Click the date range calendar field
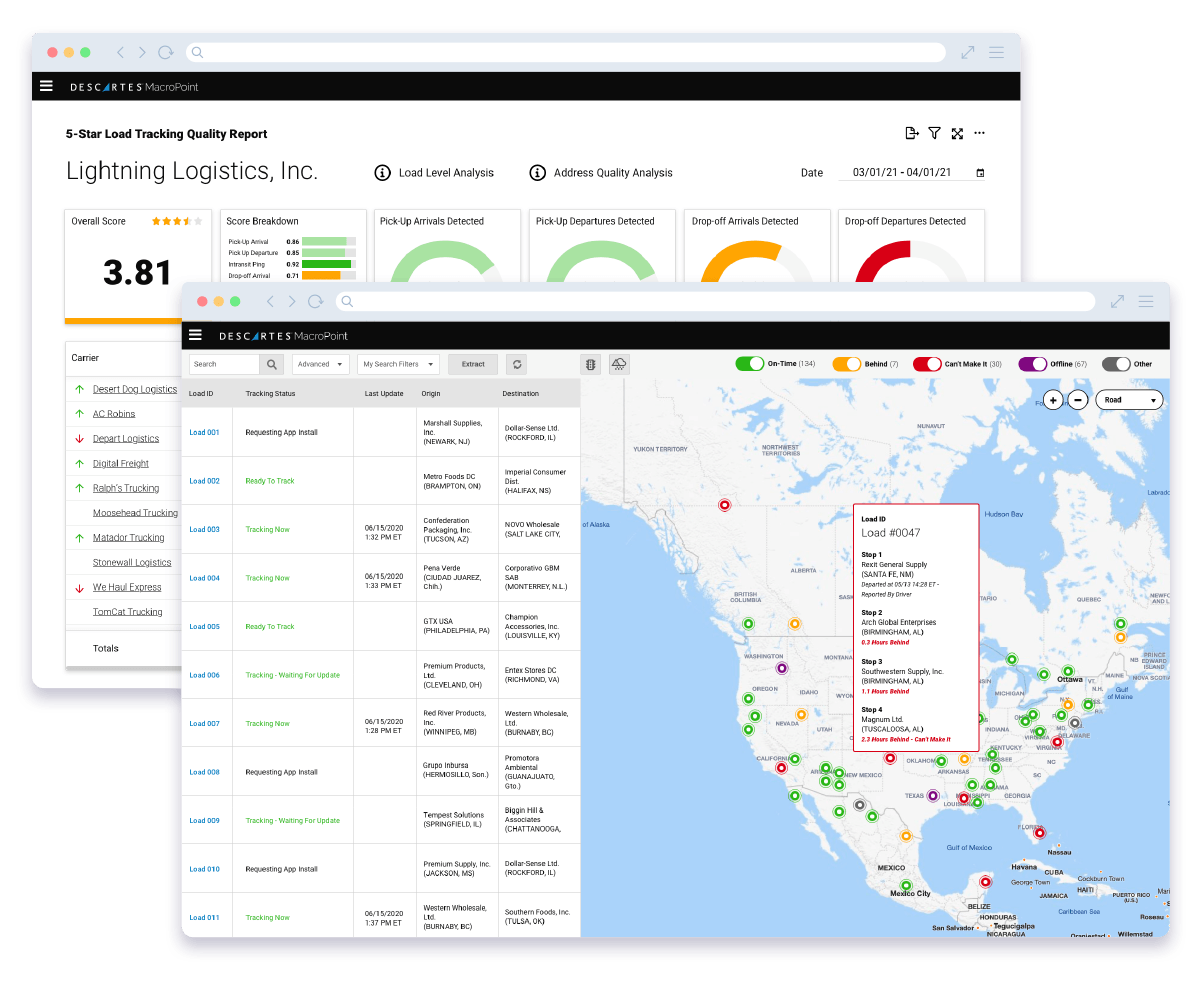This screenshot has width=1200, height=993. [910, 173]
